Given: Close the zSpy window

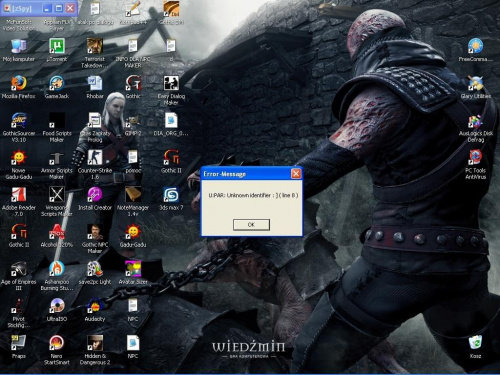Looking at the screenshot, I should click(70, 8).
